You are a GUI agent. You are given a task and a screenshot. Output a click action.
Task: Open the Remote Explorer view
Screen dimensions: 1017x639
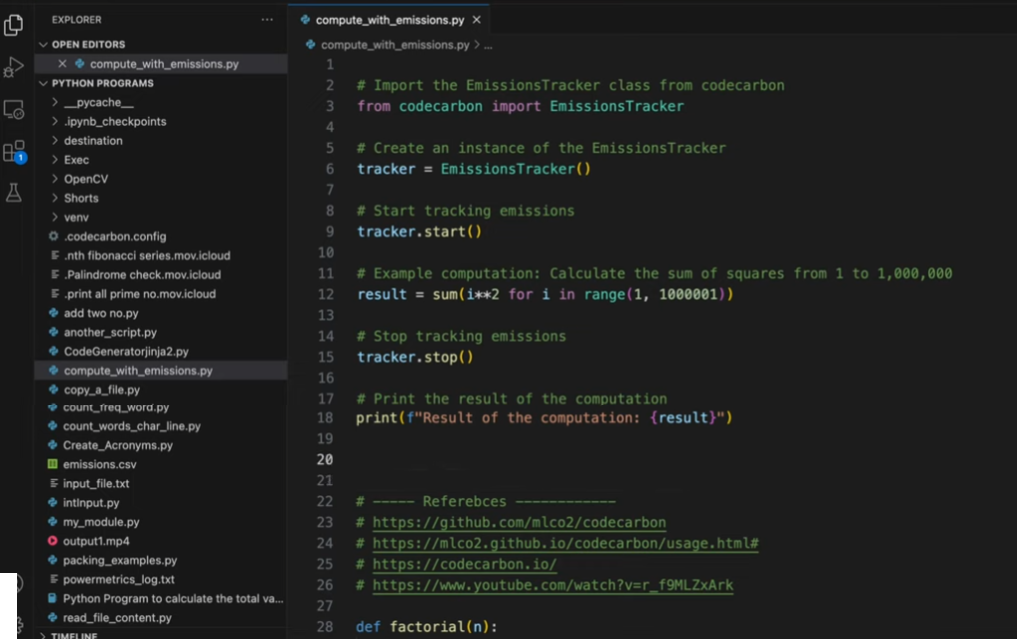point(14,110)
